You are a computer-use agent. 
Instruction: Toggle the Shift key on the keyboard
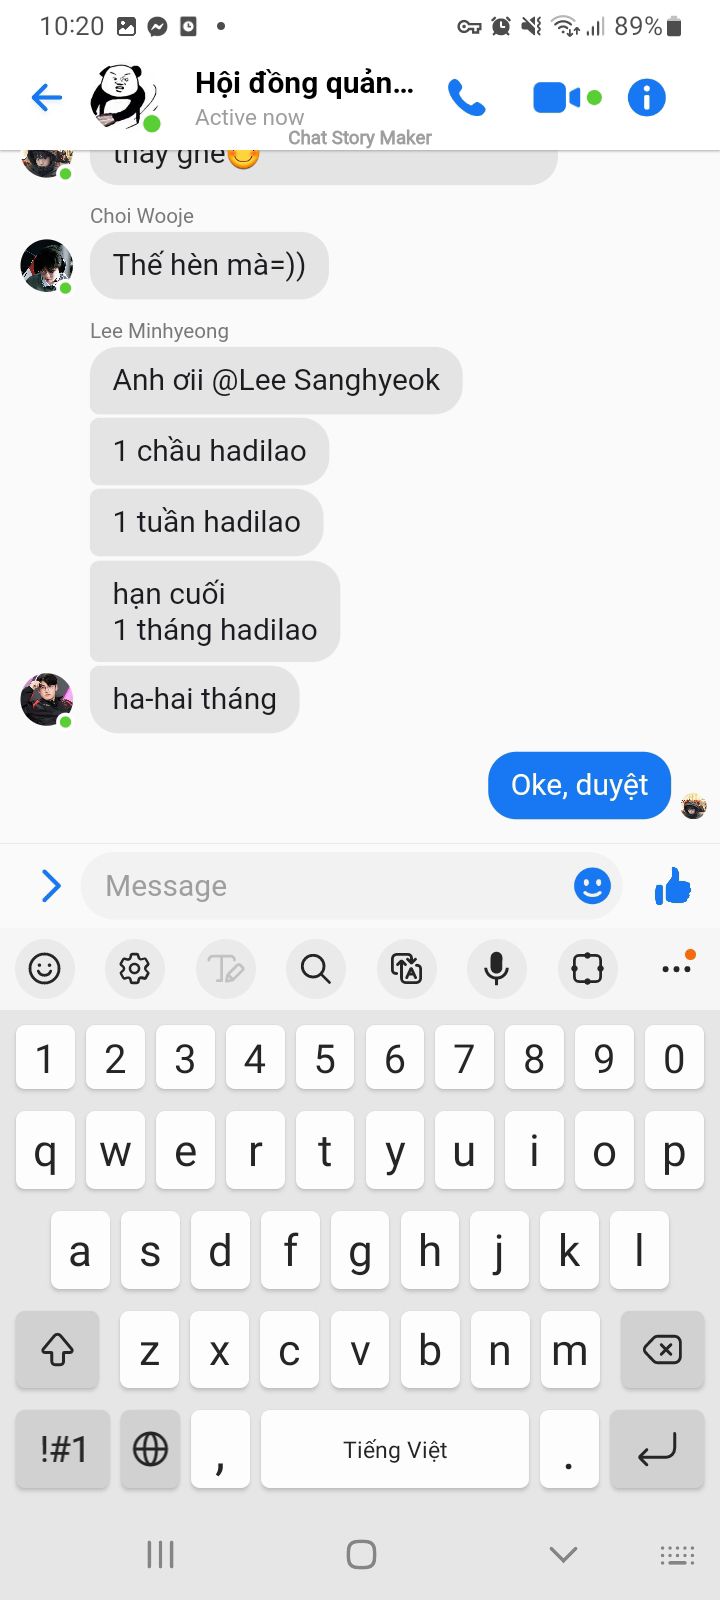point(57,1350)
